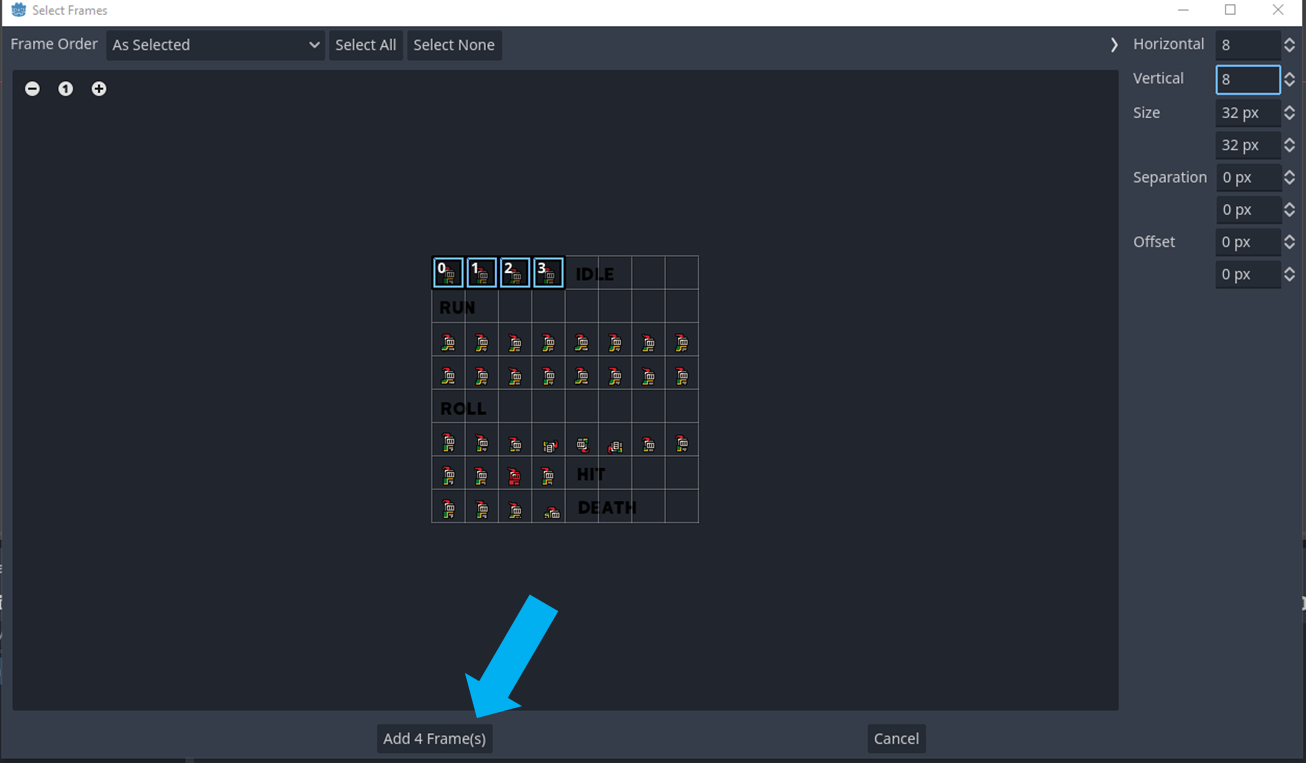Adjust the Size height stepper arrows

click(x=1289, y=145)
